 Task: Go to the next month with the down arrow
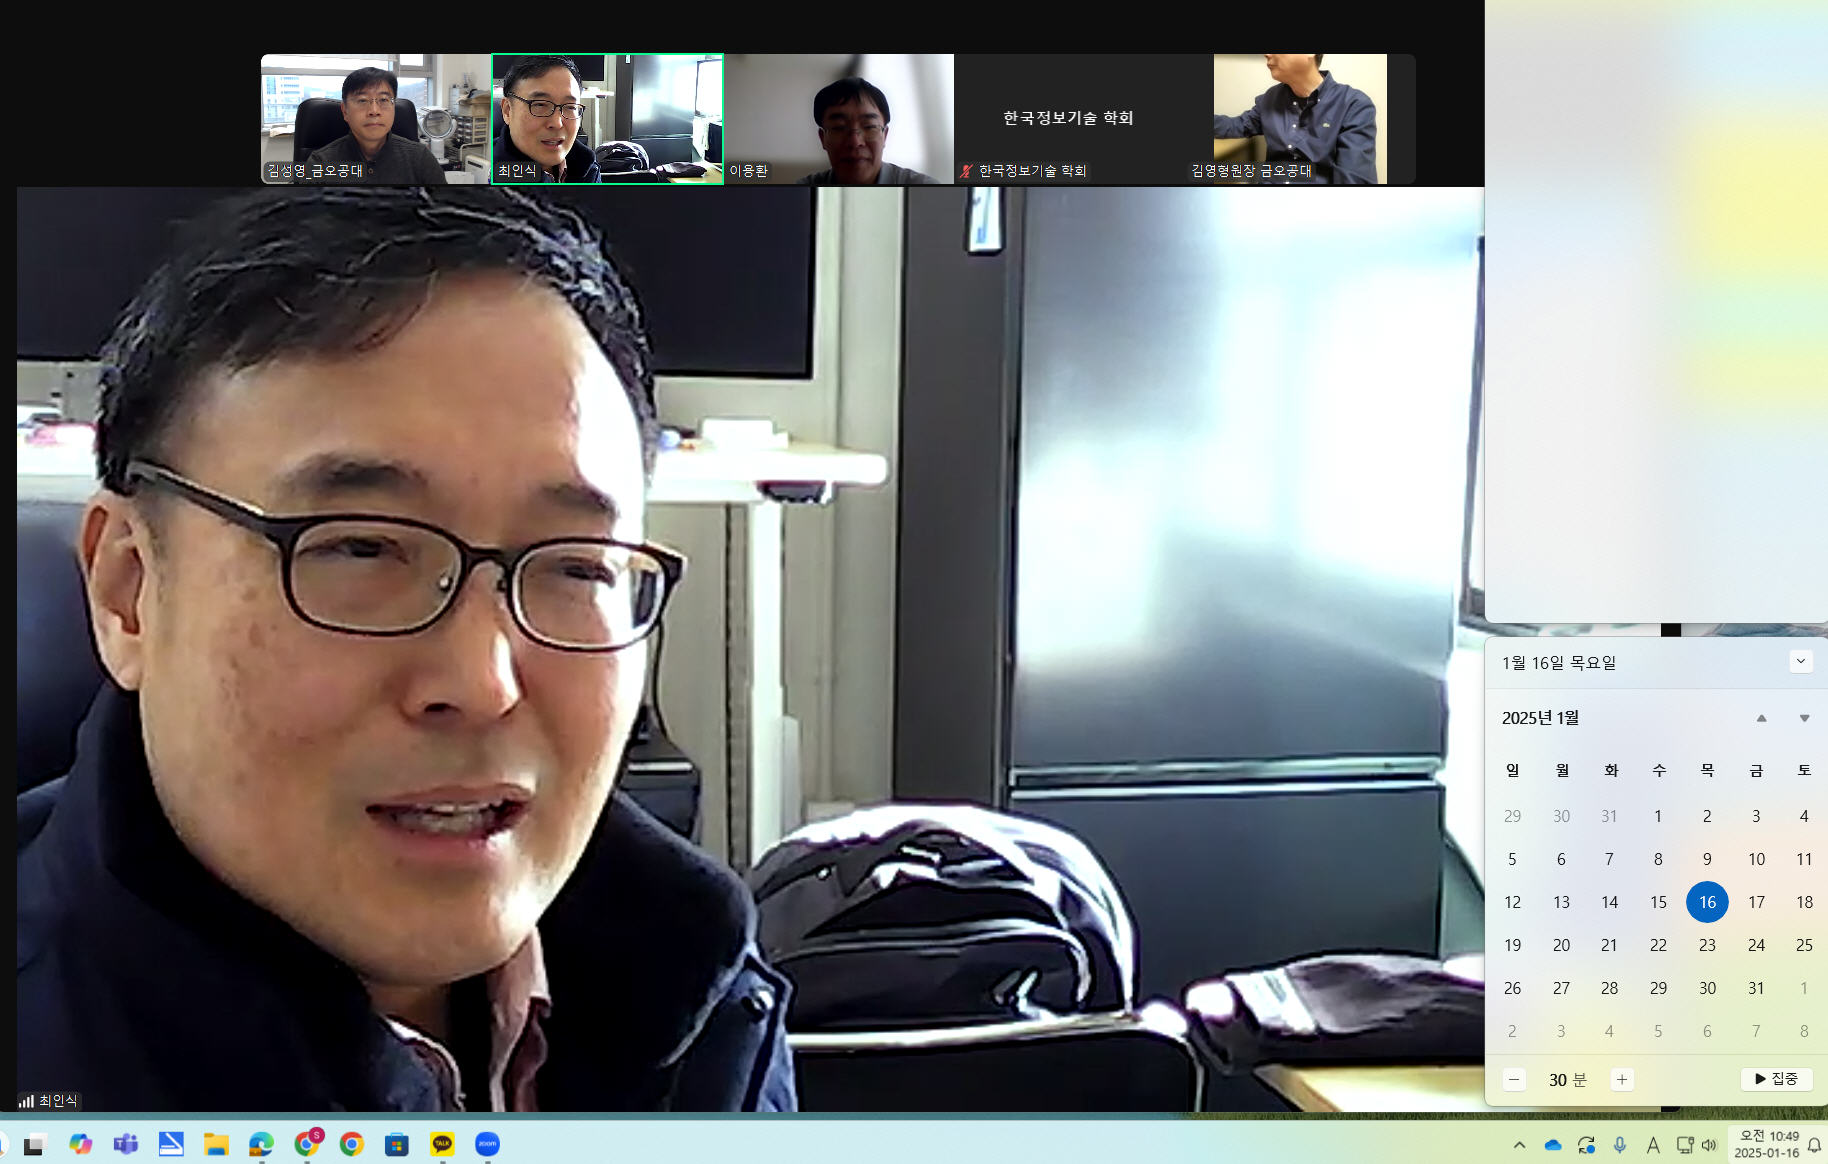(1804, 718)
